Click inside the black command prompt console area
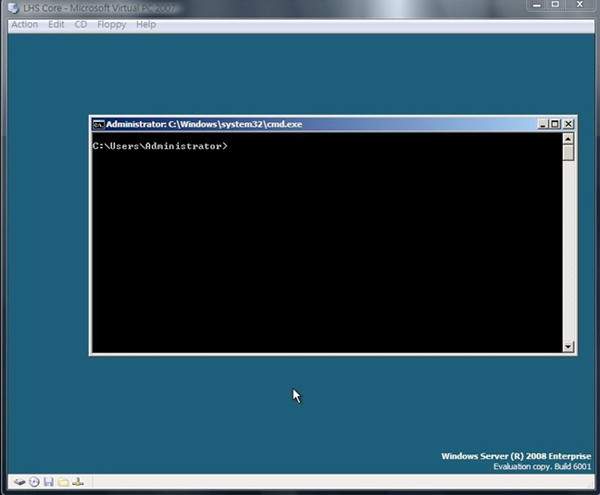Viewport: 600px width, 495px height. (320, 250)
